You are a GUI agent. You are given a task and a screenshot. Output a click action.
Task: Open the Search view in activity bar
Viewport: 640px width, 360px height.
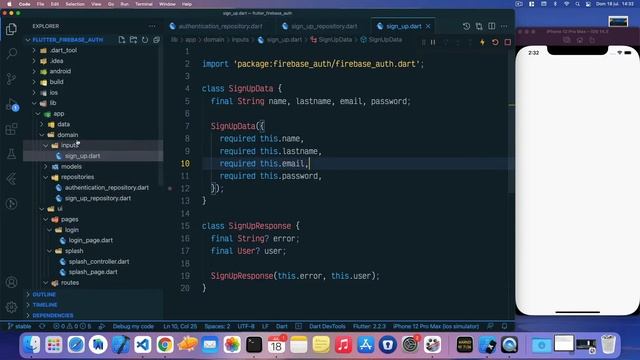click(x=11, y=53)
